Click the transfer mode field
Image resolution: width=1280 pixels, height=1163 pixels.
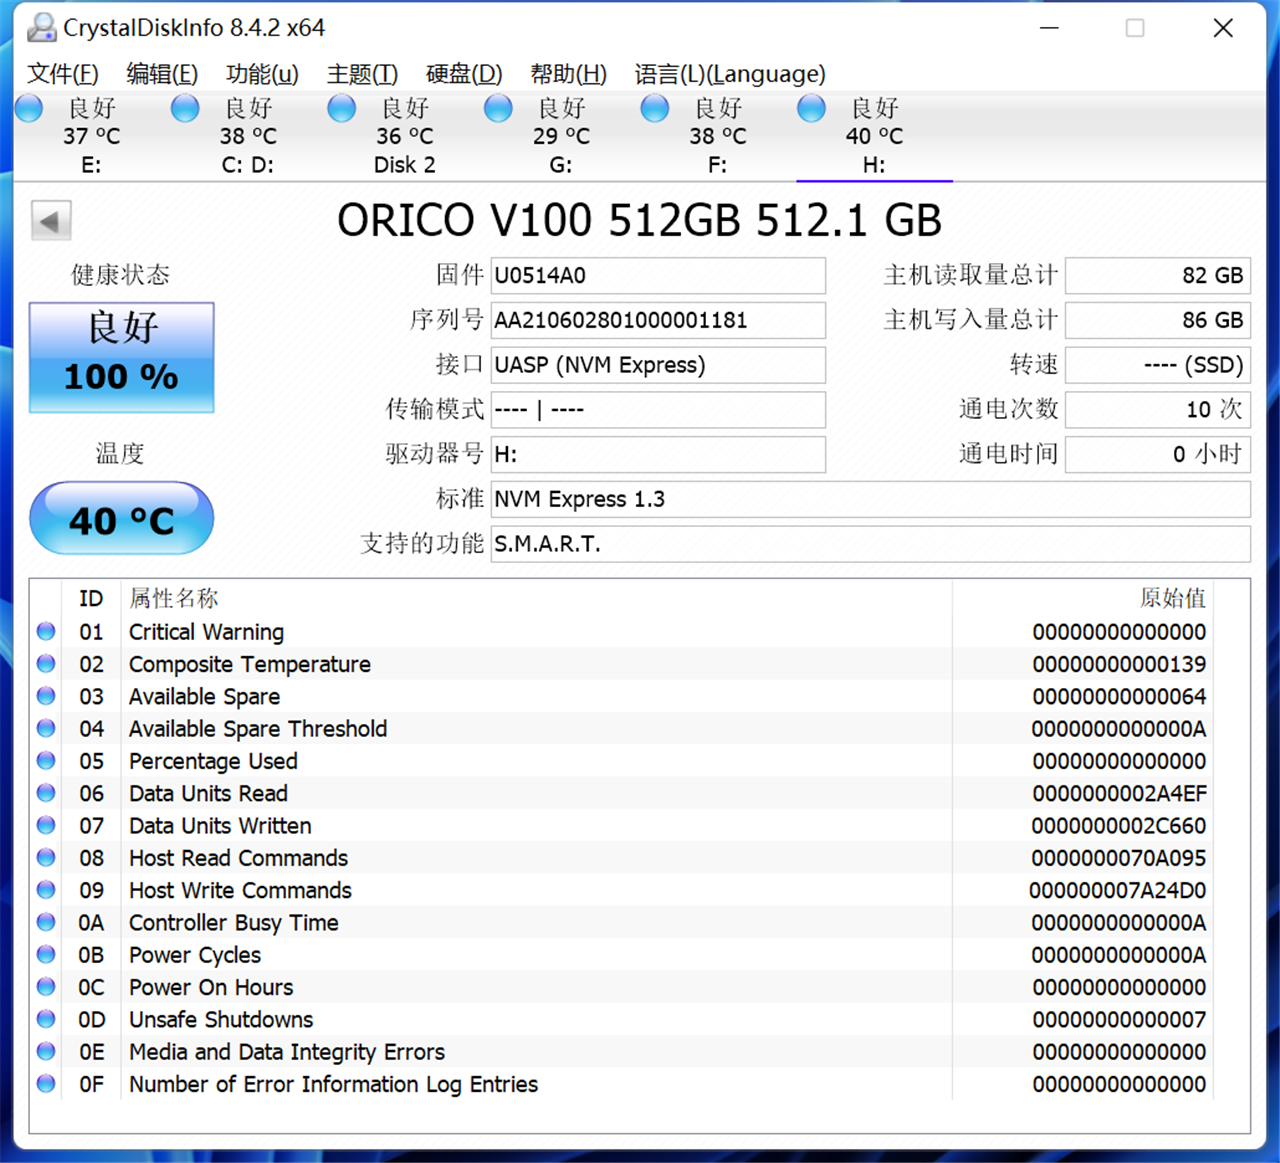click(658, 410)
